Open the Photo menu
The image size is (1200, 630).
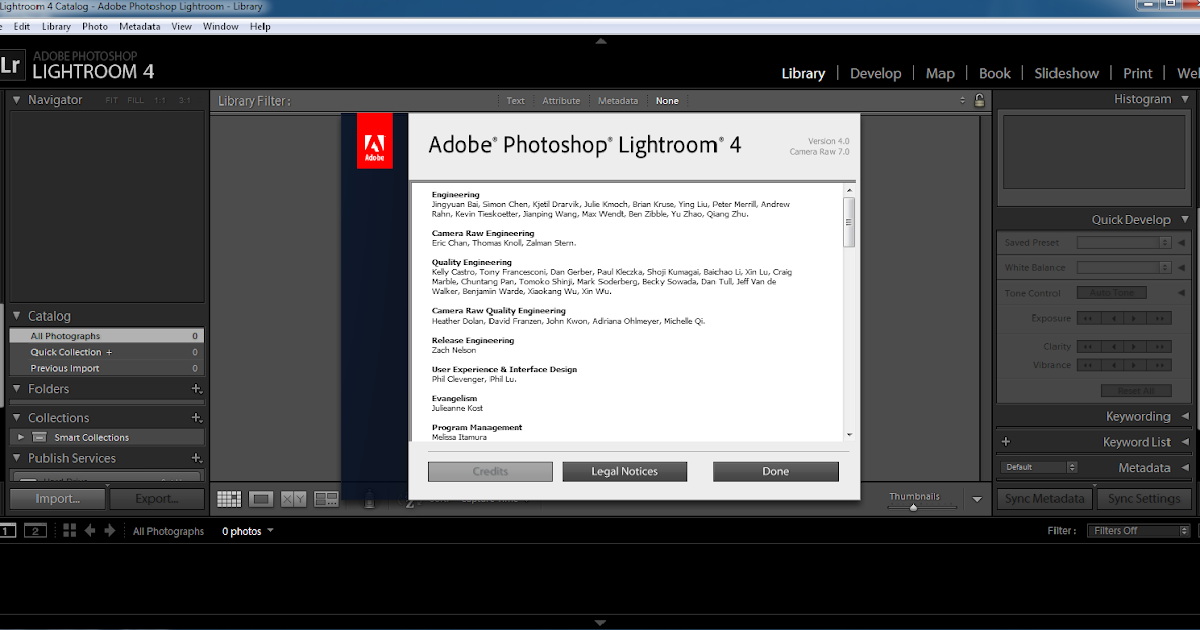tap(95, 26)
